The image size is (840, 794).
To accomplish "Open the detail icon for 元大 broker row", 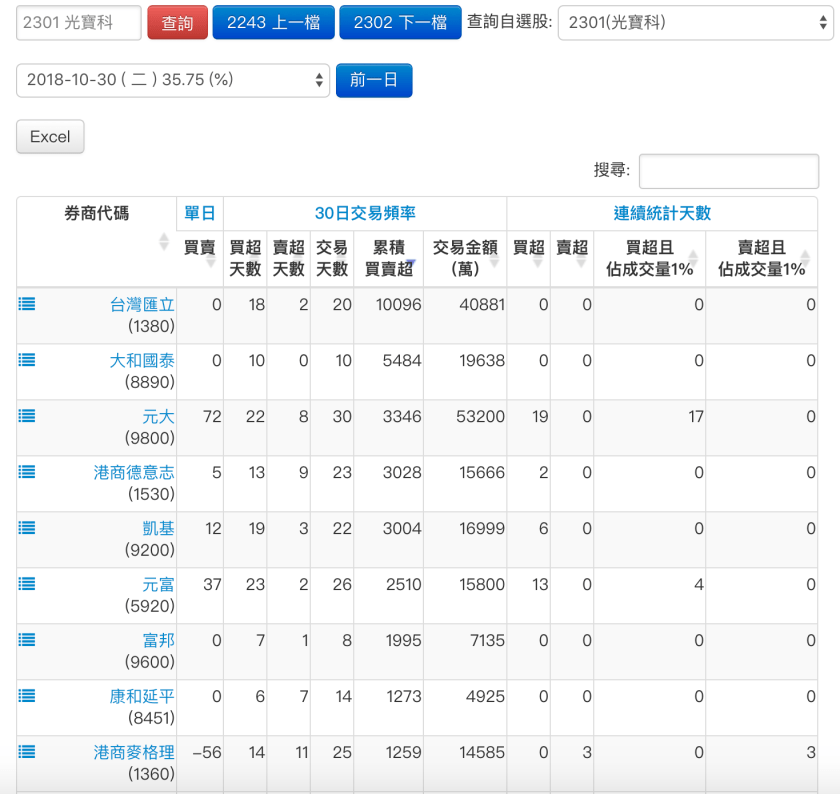I will pyautogui.click(x=26, y=417).
